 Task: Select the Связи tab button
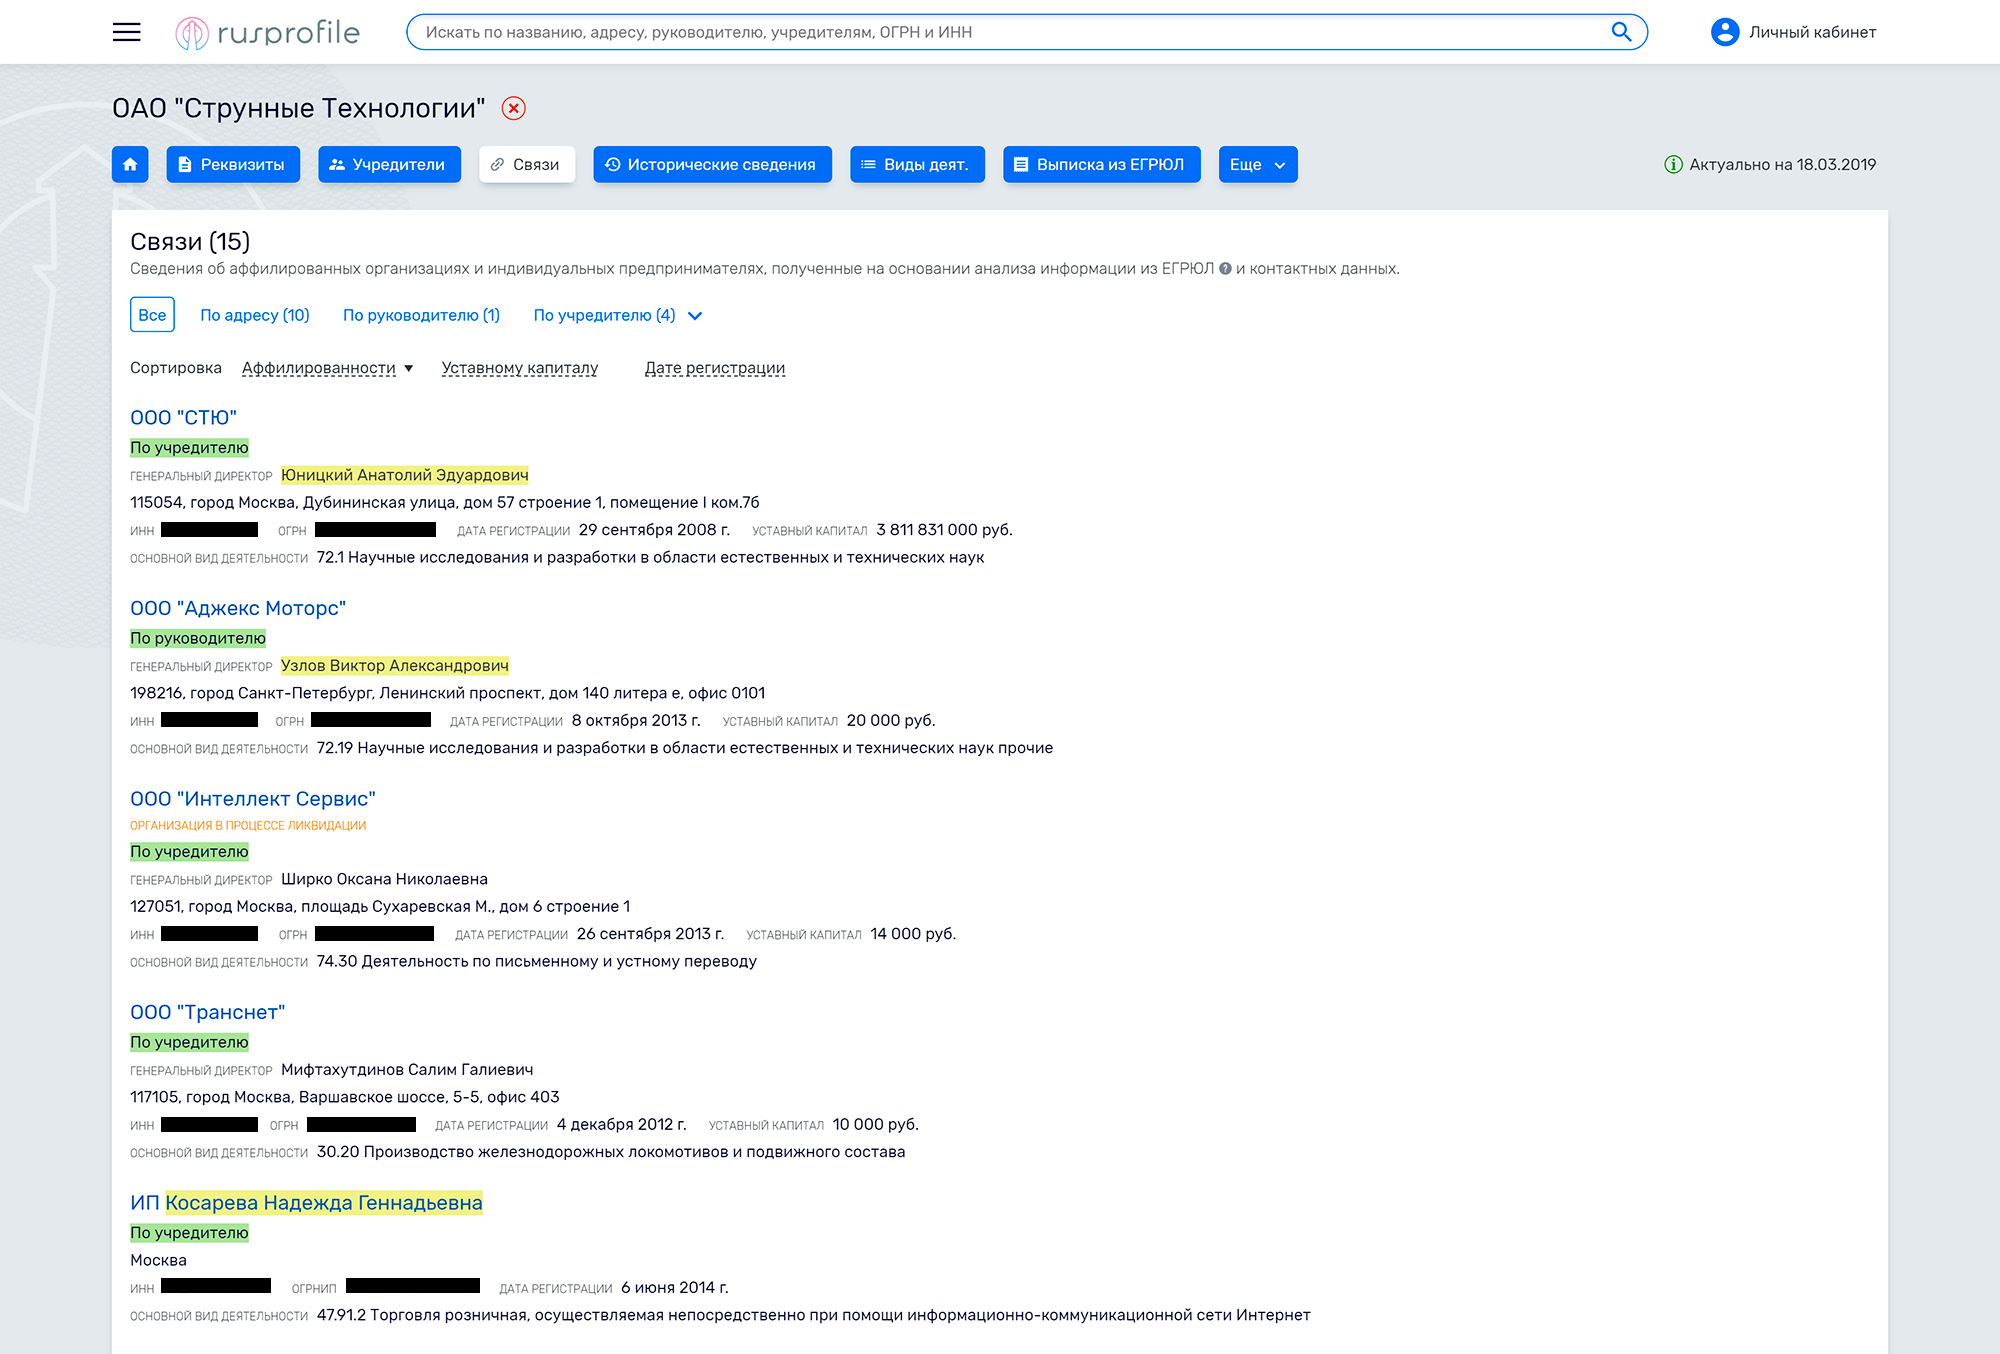click(527, 164)
